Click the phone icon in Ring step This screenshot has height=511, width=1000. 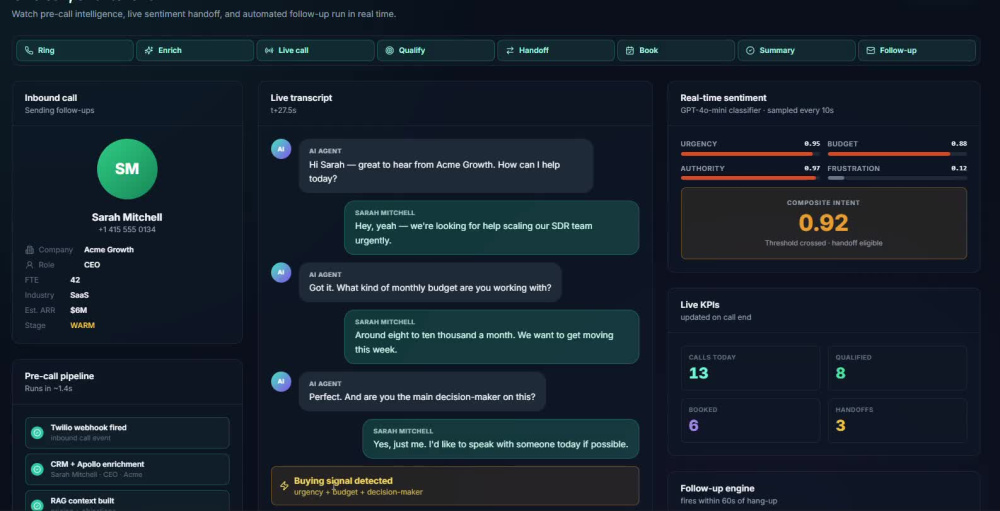(29, 50)
